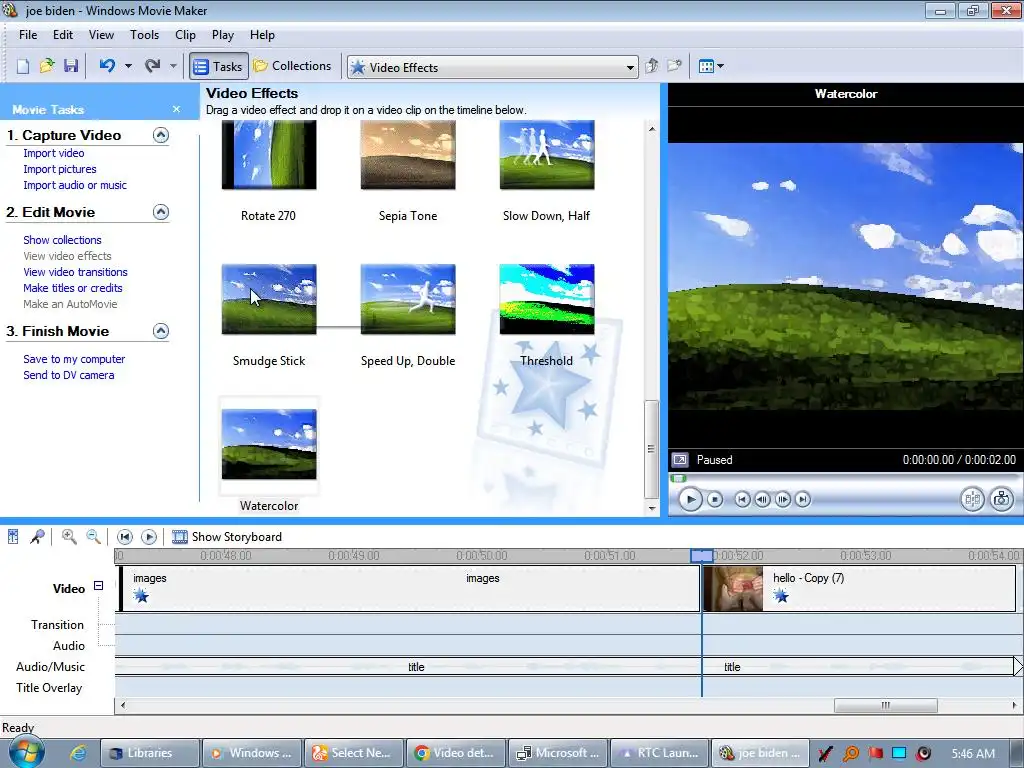Viewport: 1024px width, 768px height.
Task: Select the Smudge Stick effect thumbnail
Action: click(269, 299)
